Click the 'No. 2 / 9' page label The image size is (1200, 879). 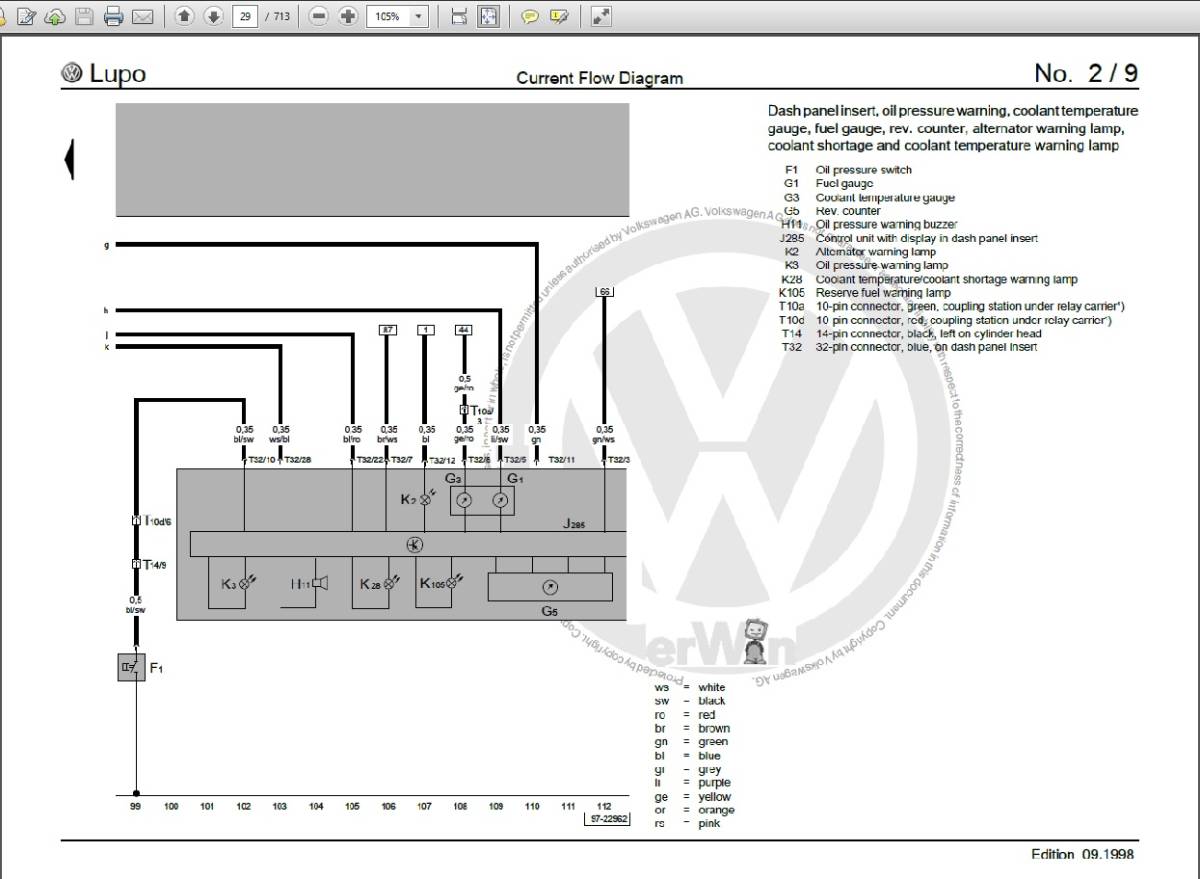[x=1086, y=73]
